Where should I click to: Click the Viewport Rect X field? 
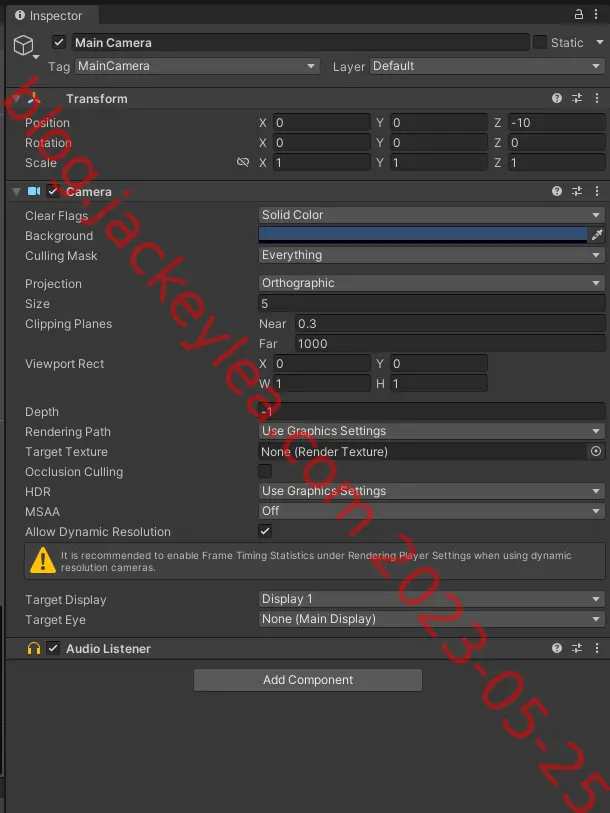pyautogui.click(x=322, y=363)
